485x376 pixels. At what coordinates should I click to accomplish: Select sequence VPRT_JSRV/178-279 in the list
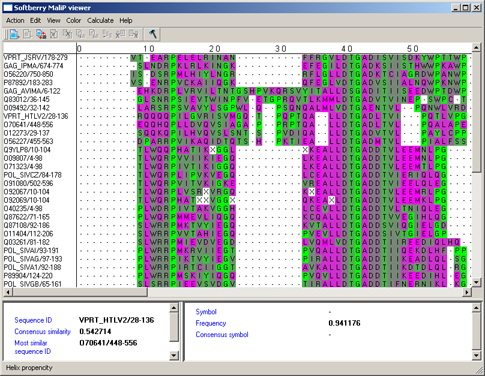point(36,58)
